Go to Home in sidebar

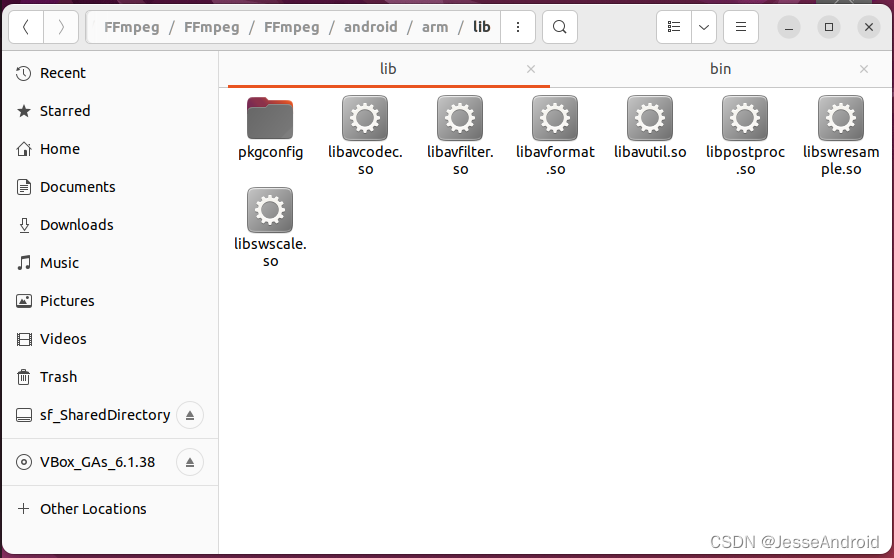[110, 149]
